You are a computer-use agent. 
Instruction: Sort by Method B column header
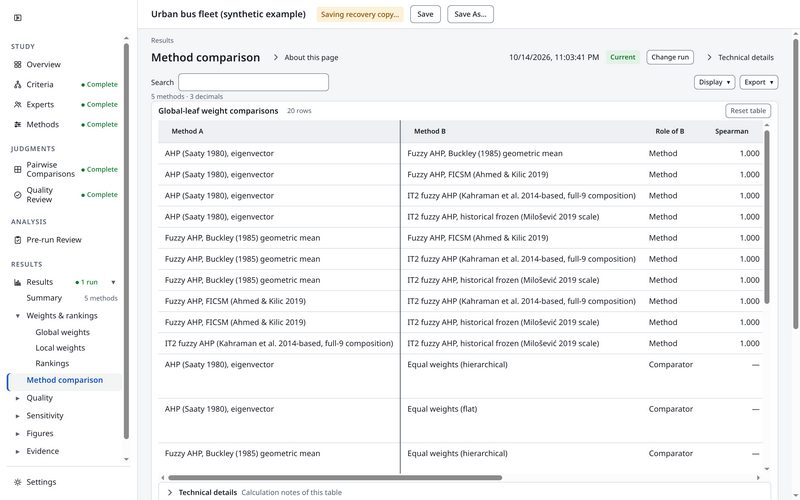pos(430,132)
